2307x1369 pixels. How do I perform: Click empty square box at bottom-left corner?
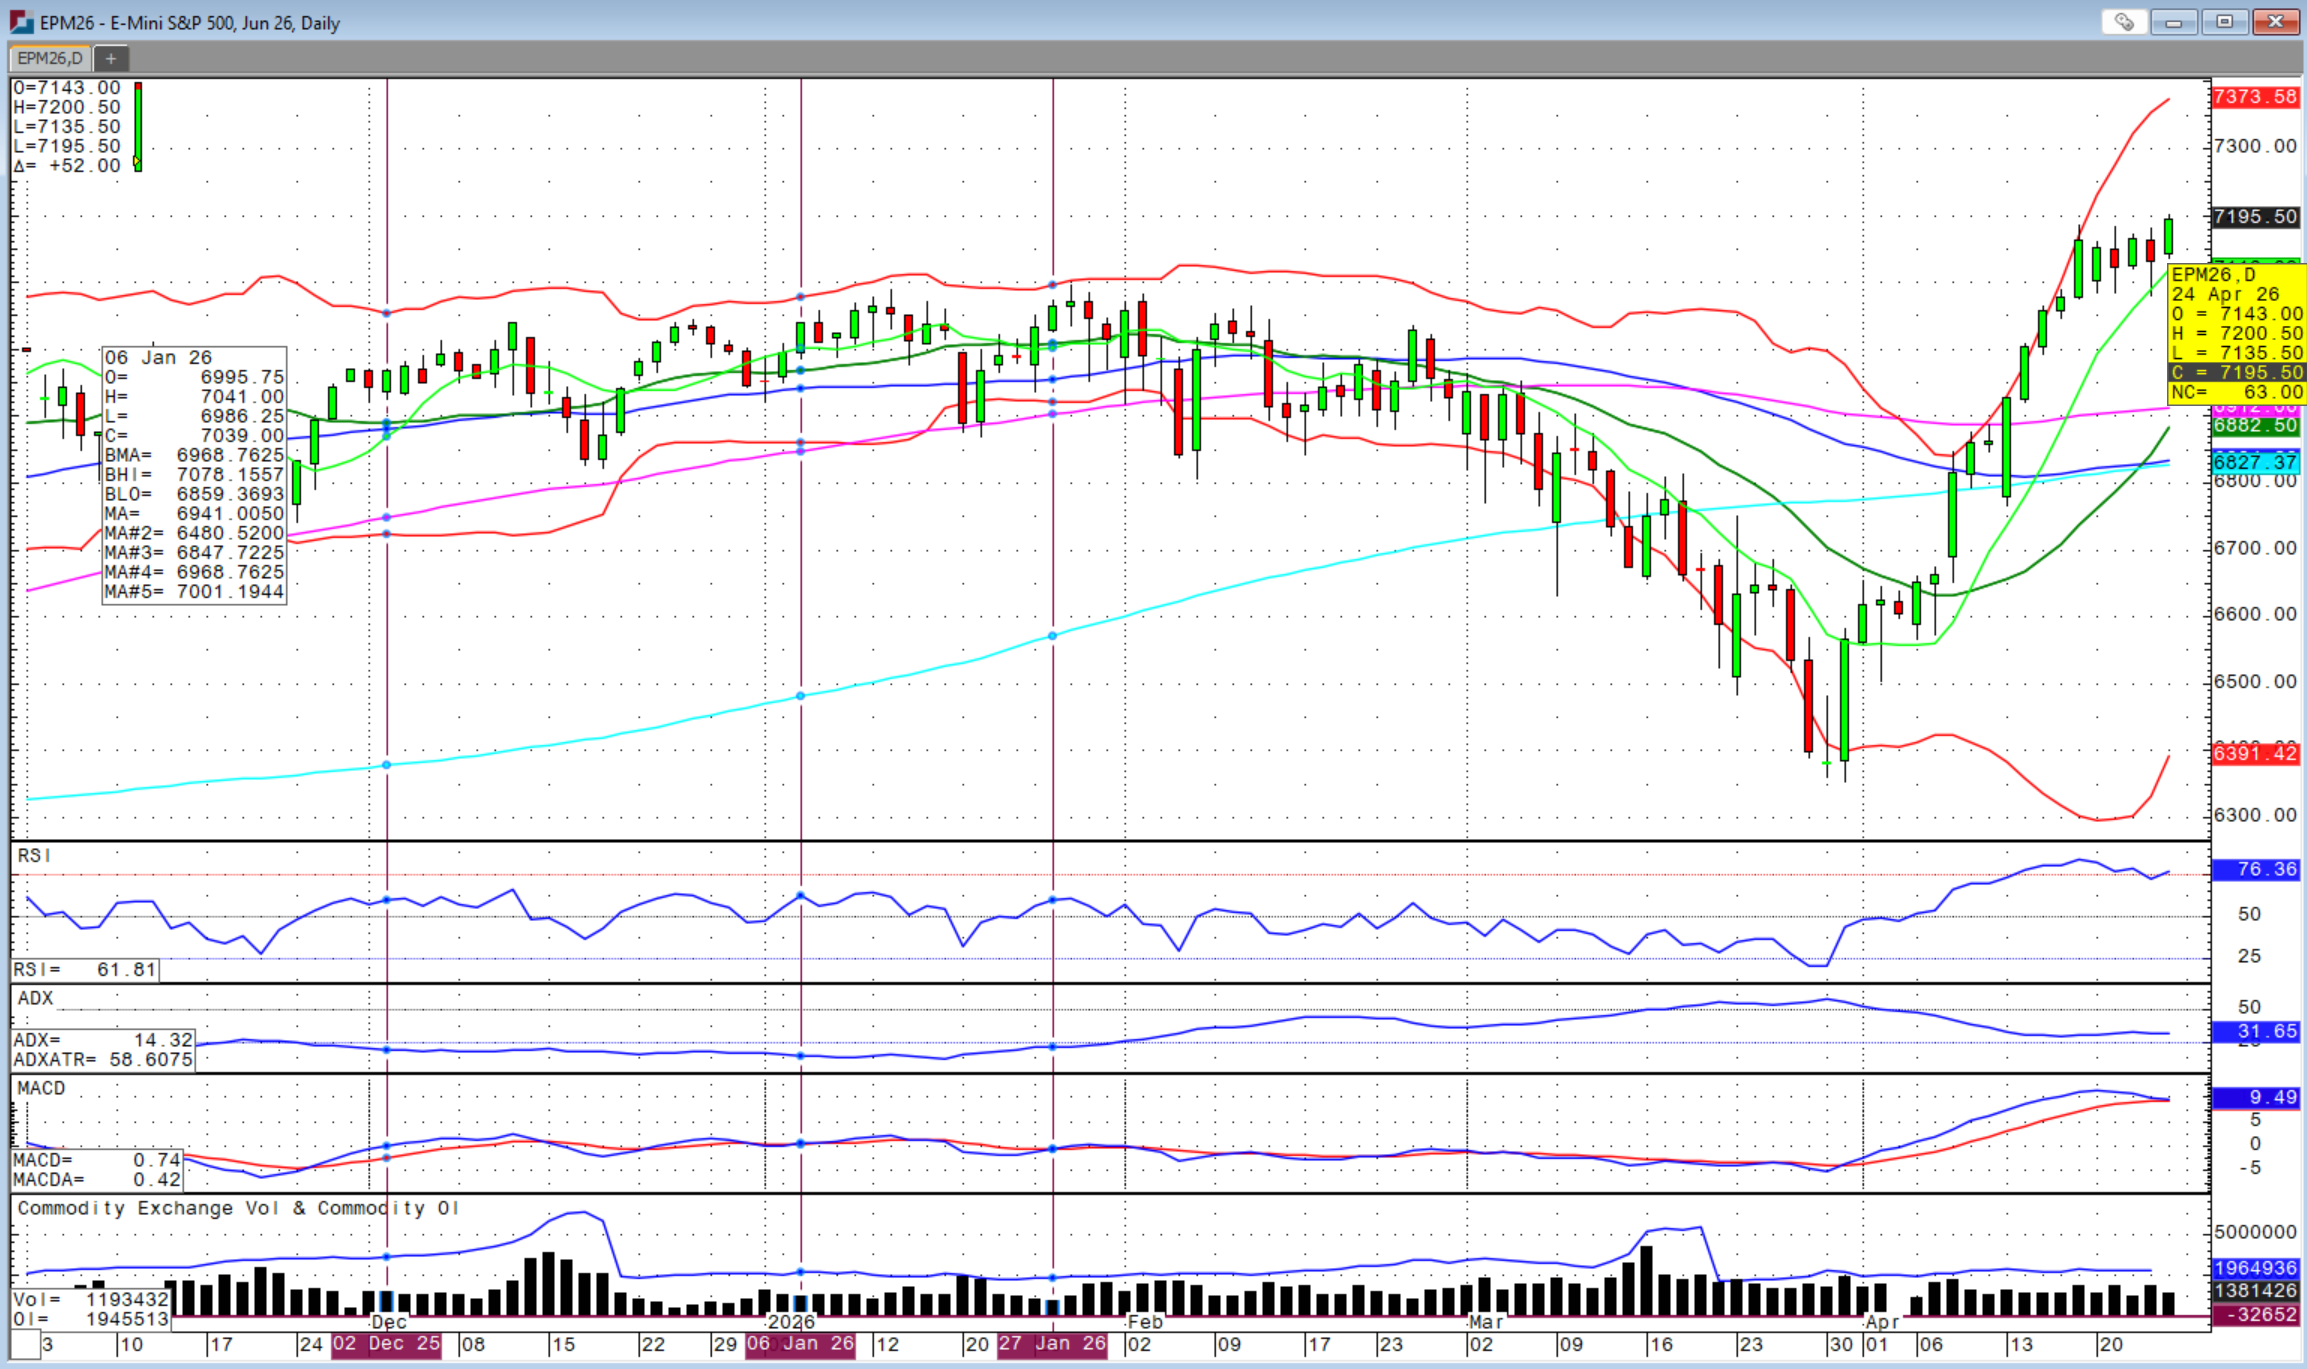click(x=26, y=1344)
